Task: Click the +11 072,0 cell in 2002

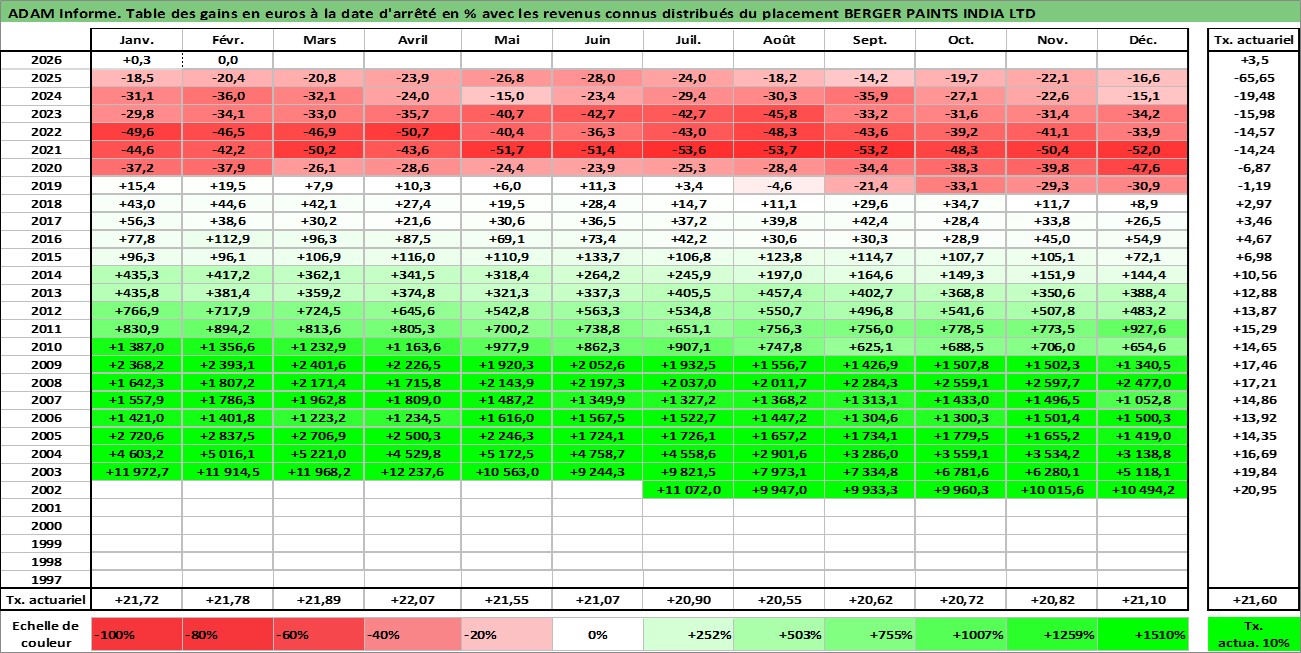Action: click(x=688, y=490)
